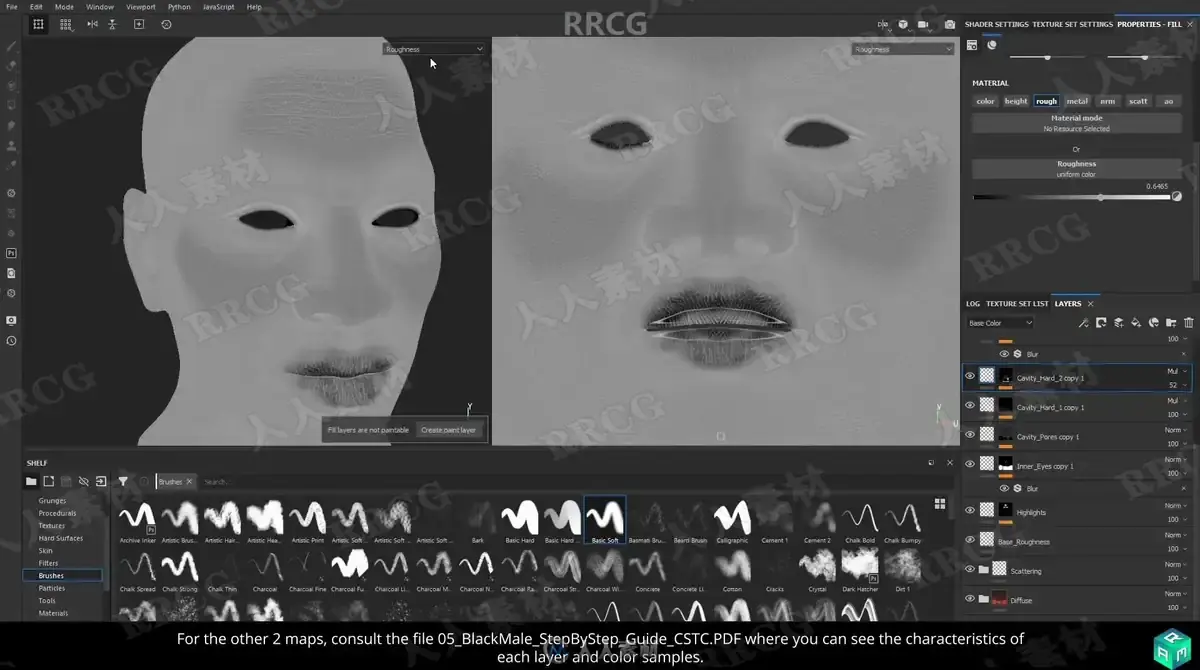The image size is (1200, 670).
Task: Select the Paint brush tool in left sidebar
Action: pyautogui.click(x=11, y=46)
